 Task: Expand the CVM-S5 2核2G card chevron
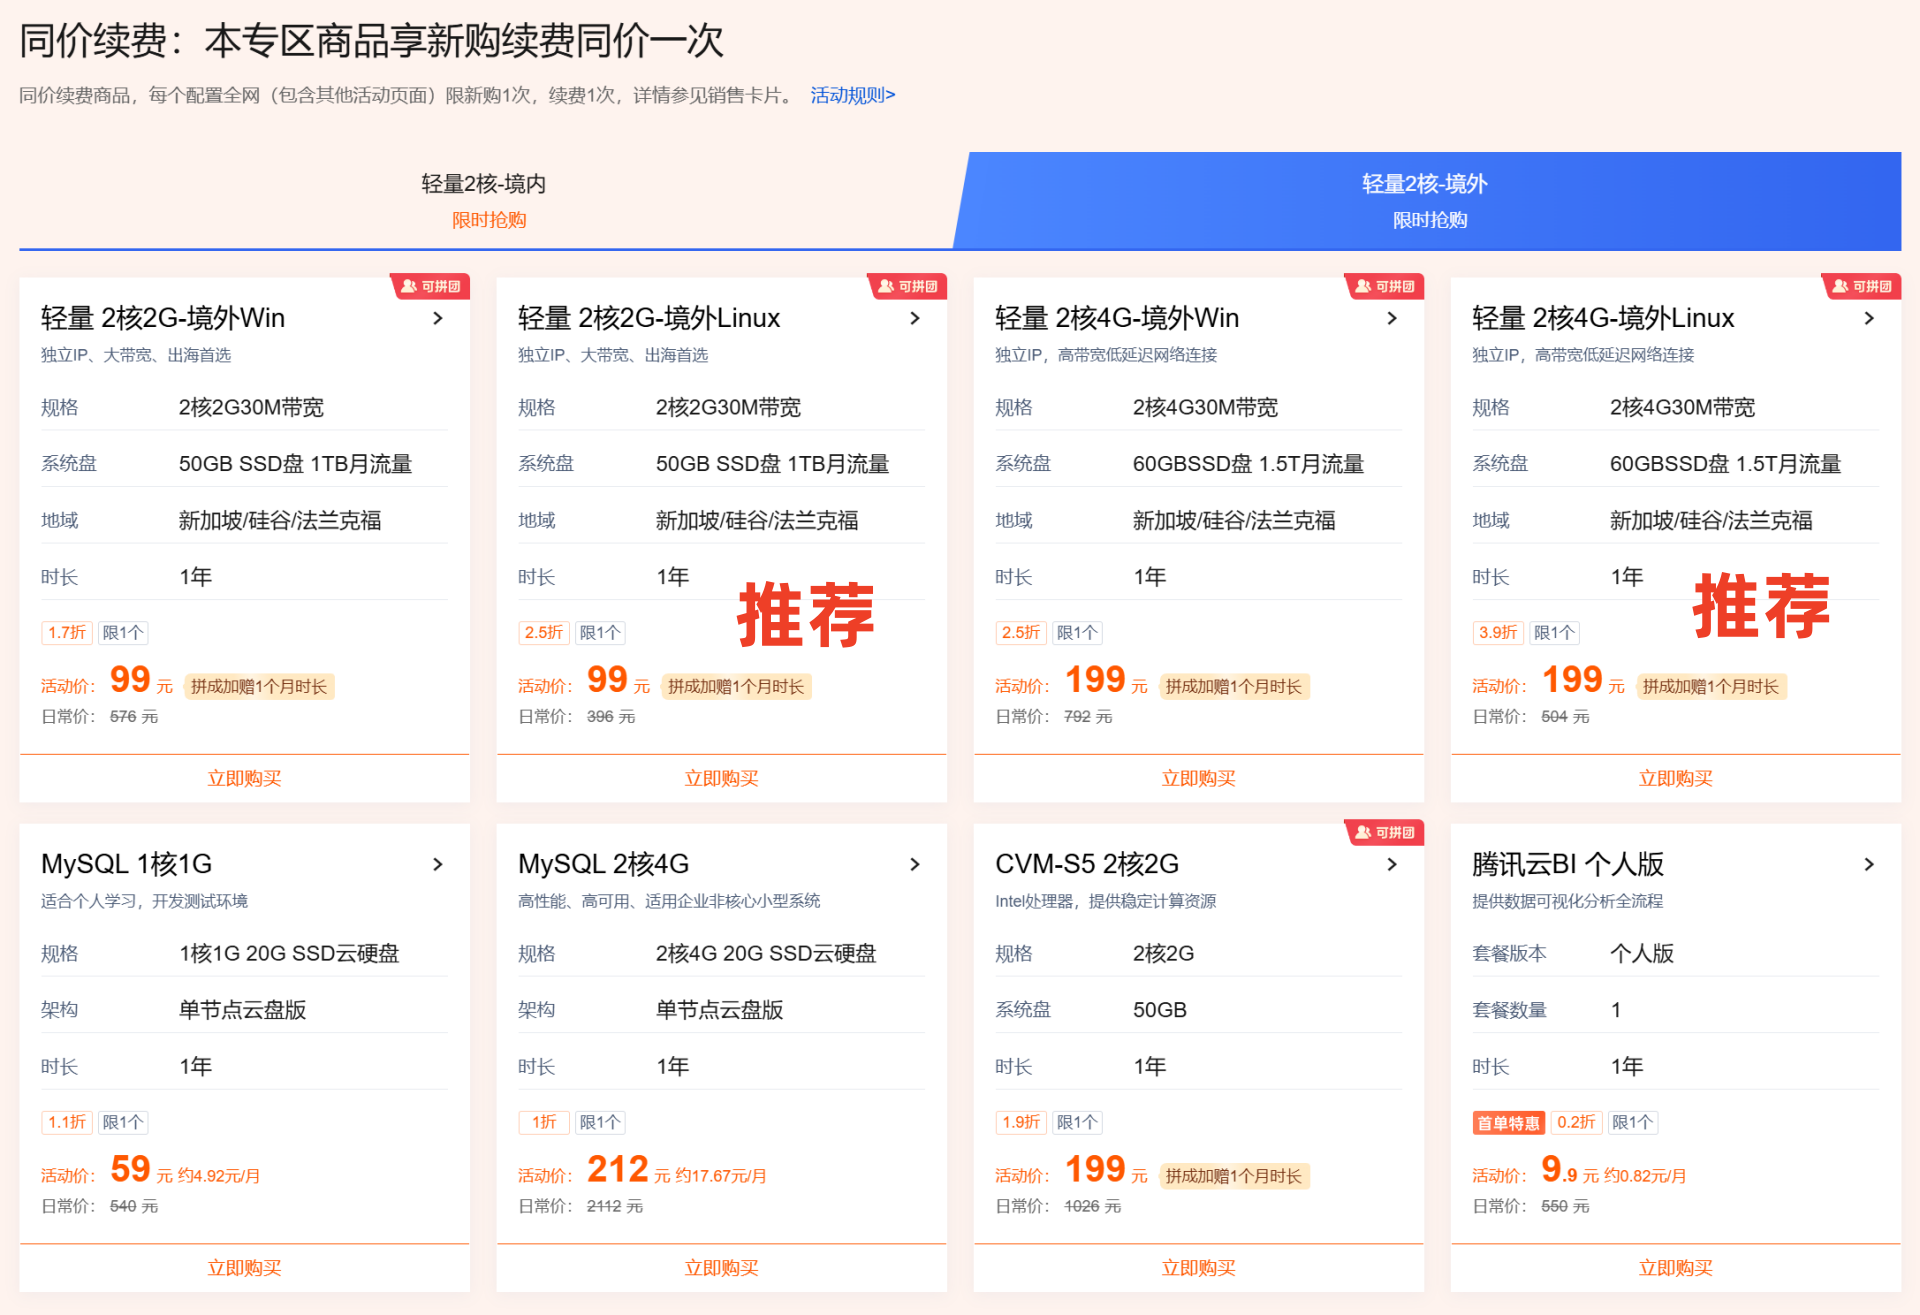pyautogui.click(x=1392, y=864)
